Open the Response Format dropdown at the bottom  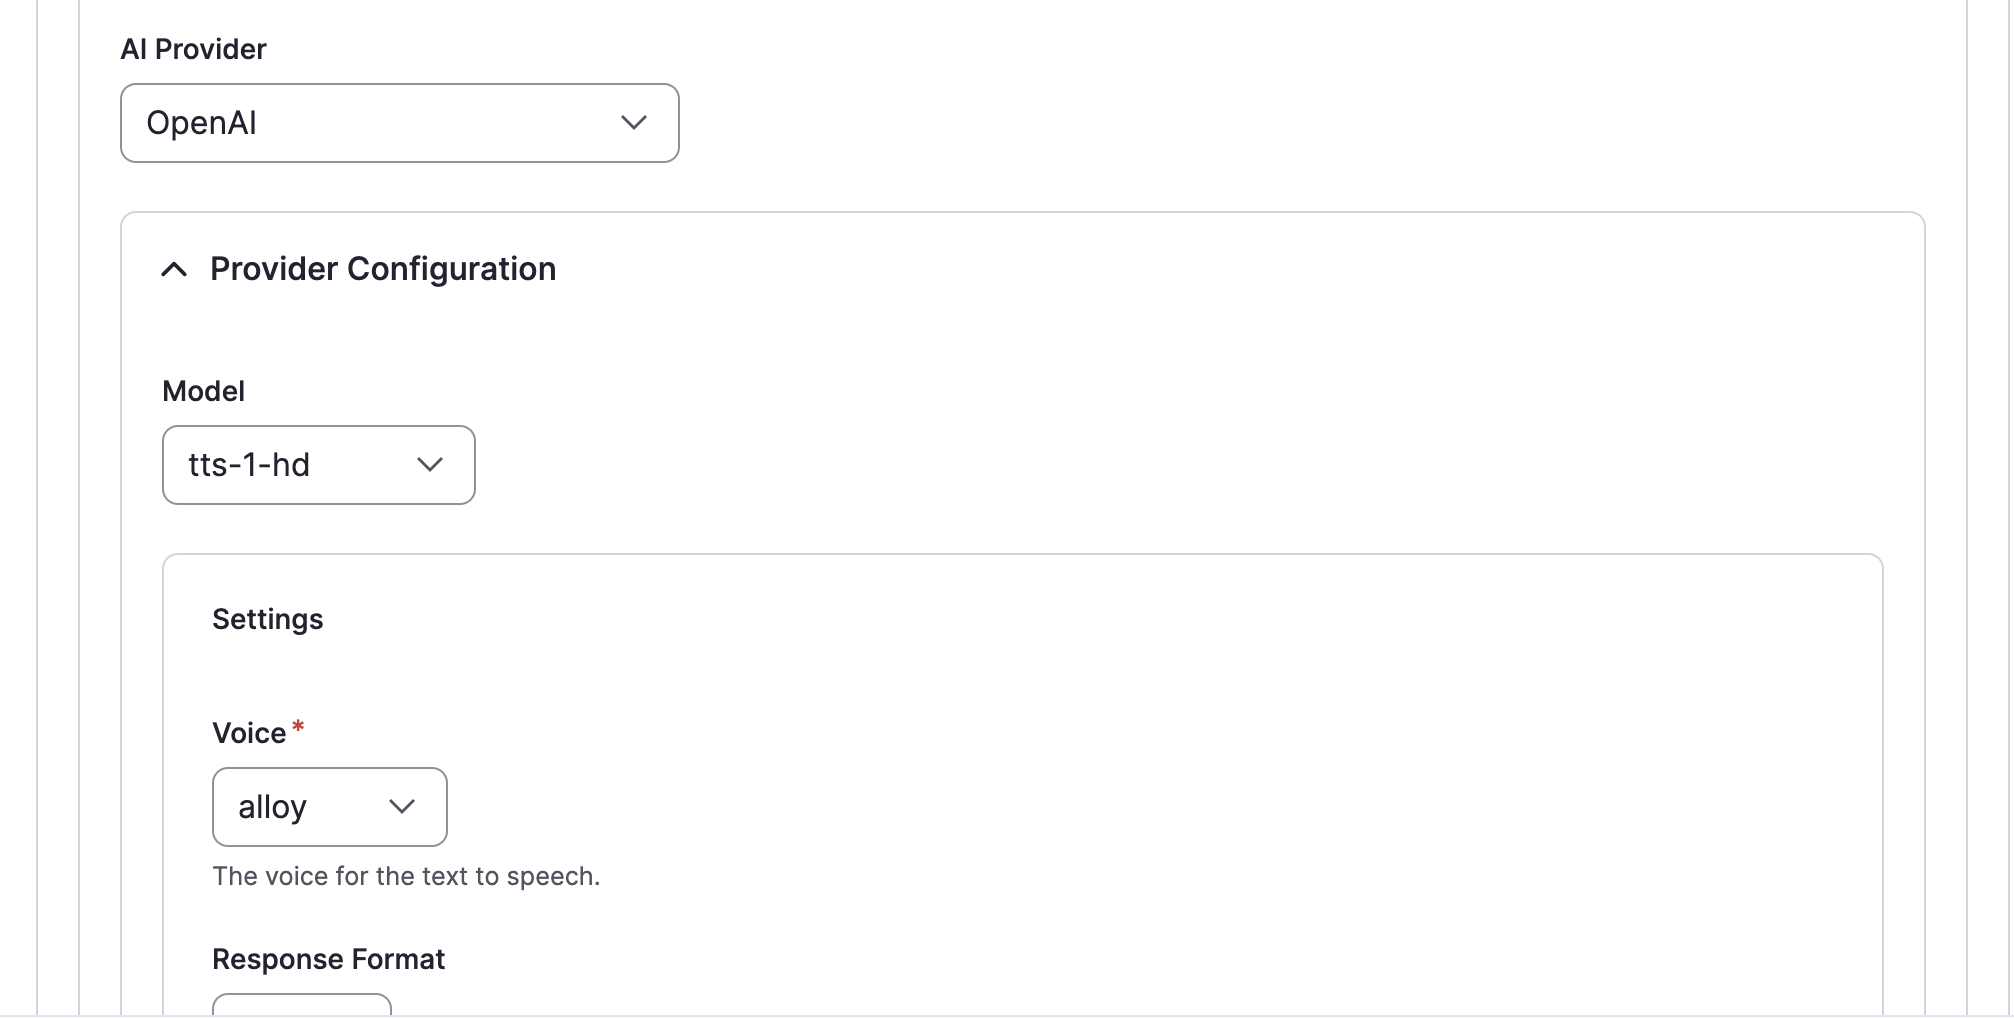point(300,1008)
